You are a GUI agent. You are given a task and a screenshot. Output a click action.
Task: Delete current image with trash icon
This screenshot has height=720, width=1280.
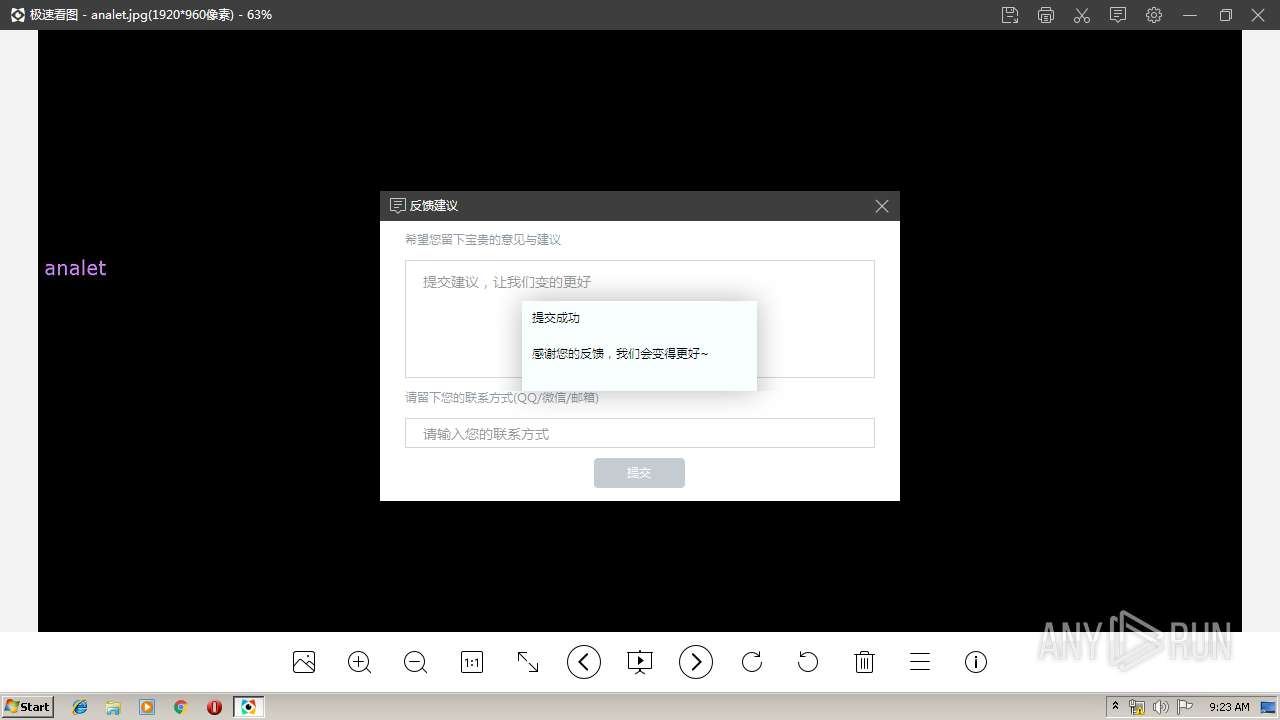865,662
